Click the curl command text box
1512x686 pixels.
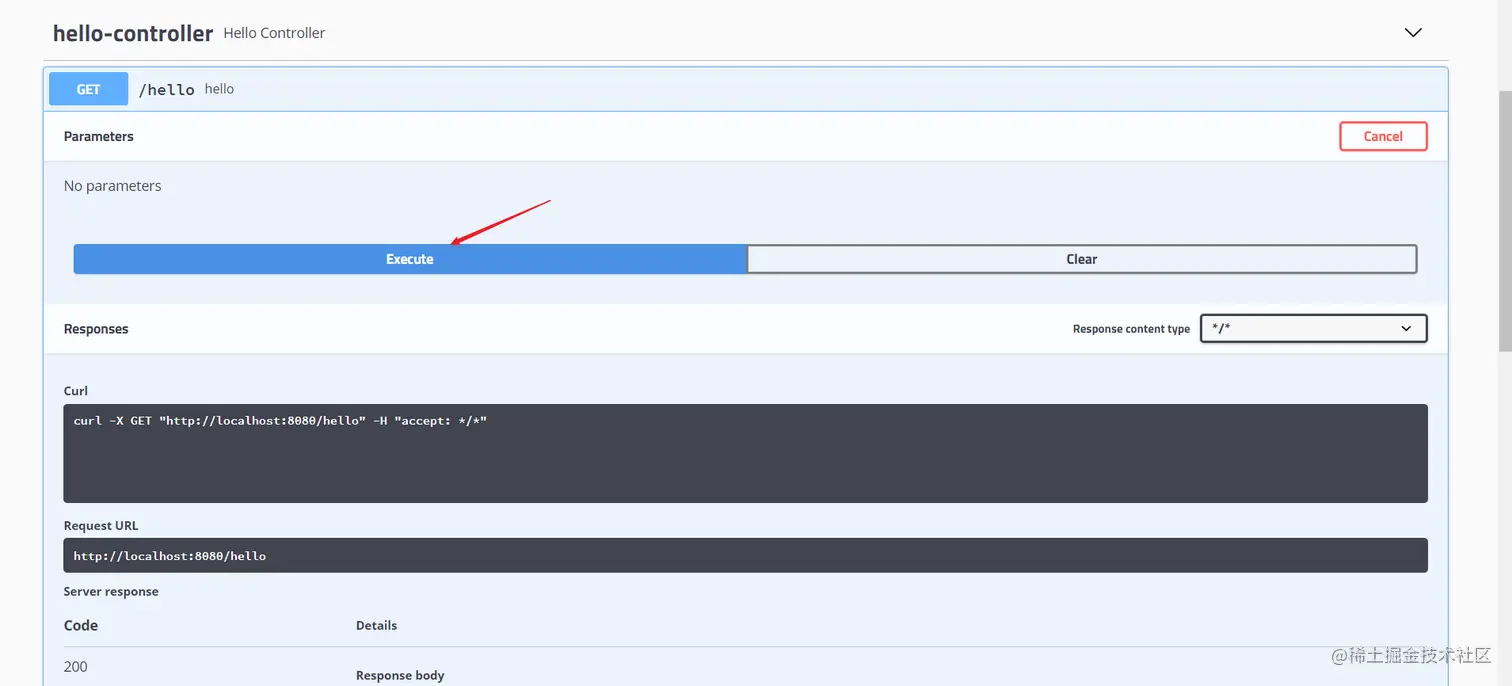(745, 453)
